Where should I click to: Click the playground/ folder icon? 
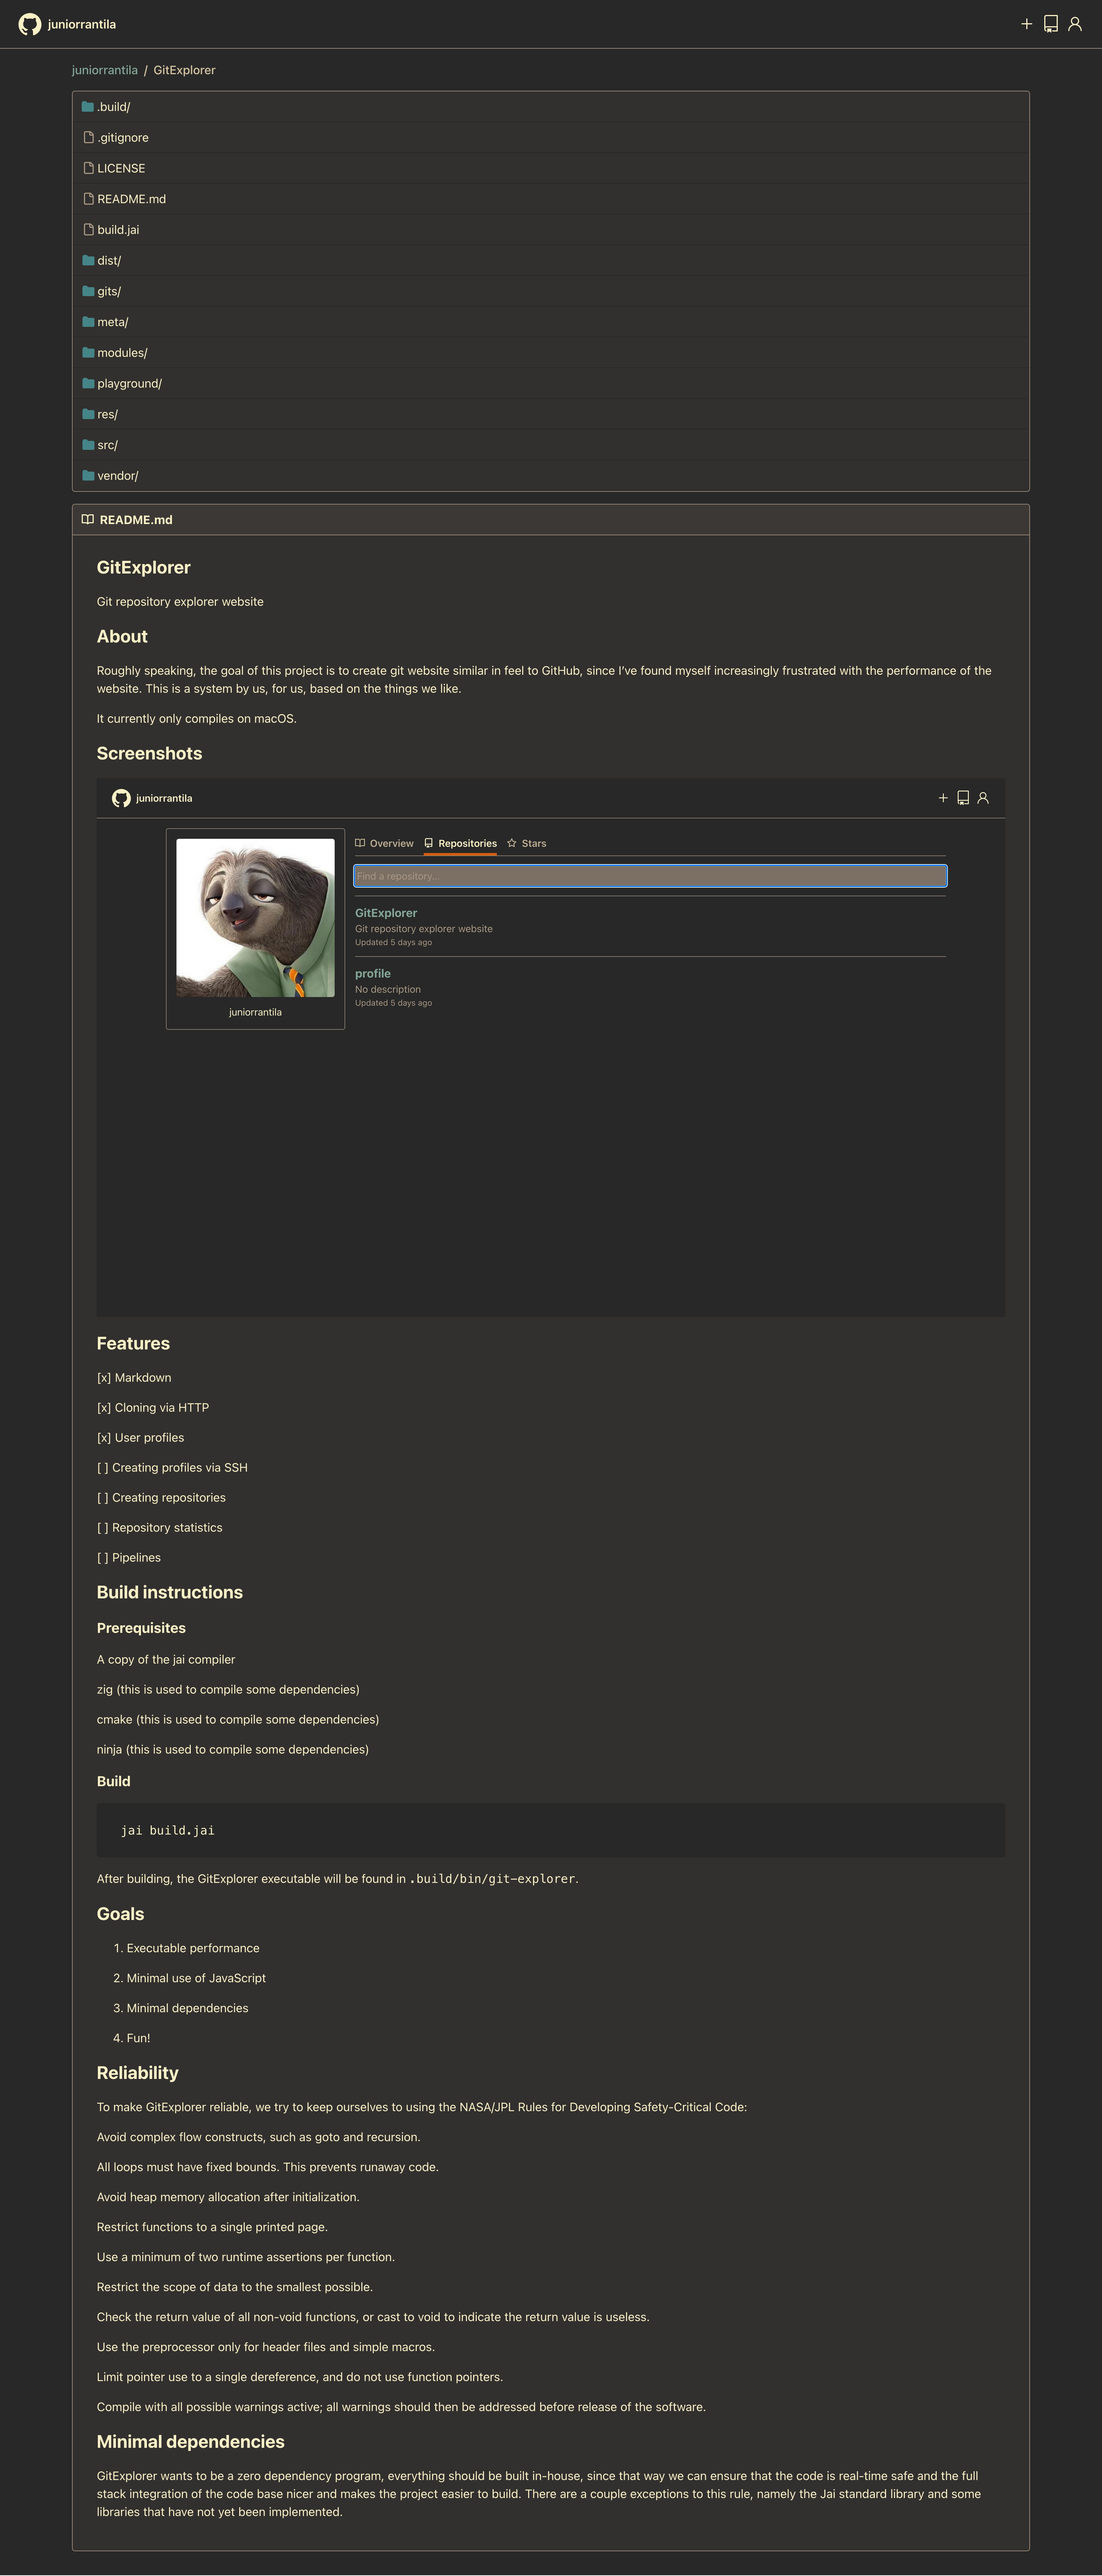(88, 383)
